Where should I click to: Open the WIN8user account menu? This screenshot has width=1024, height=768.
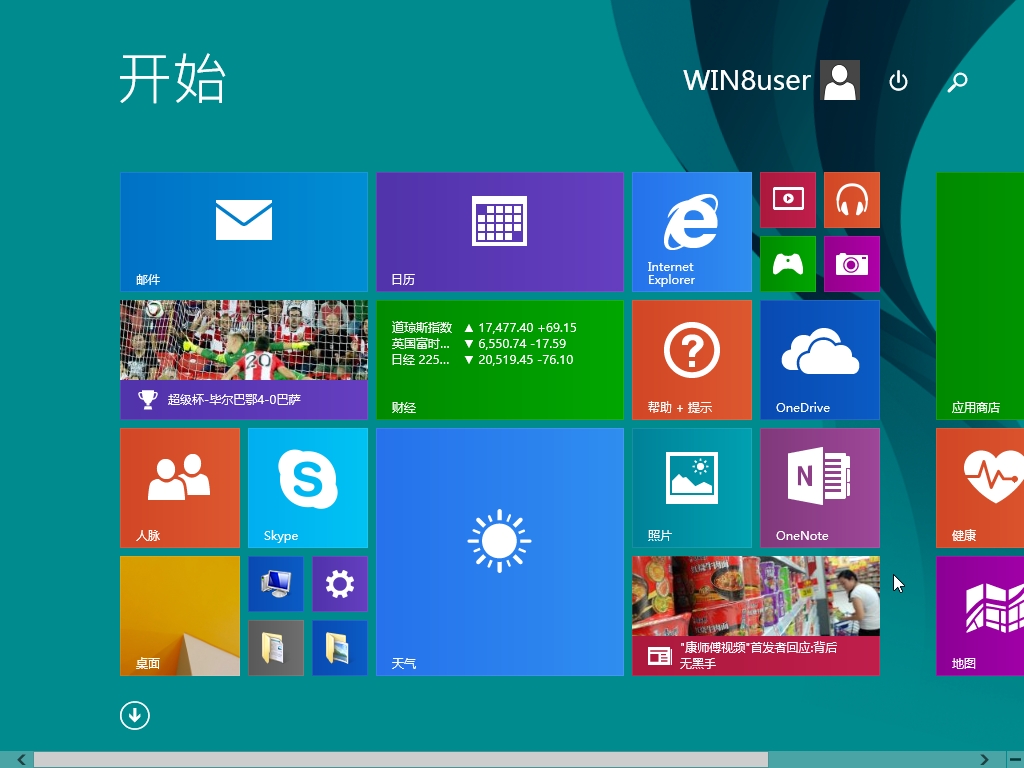coord(771,80)
